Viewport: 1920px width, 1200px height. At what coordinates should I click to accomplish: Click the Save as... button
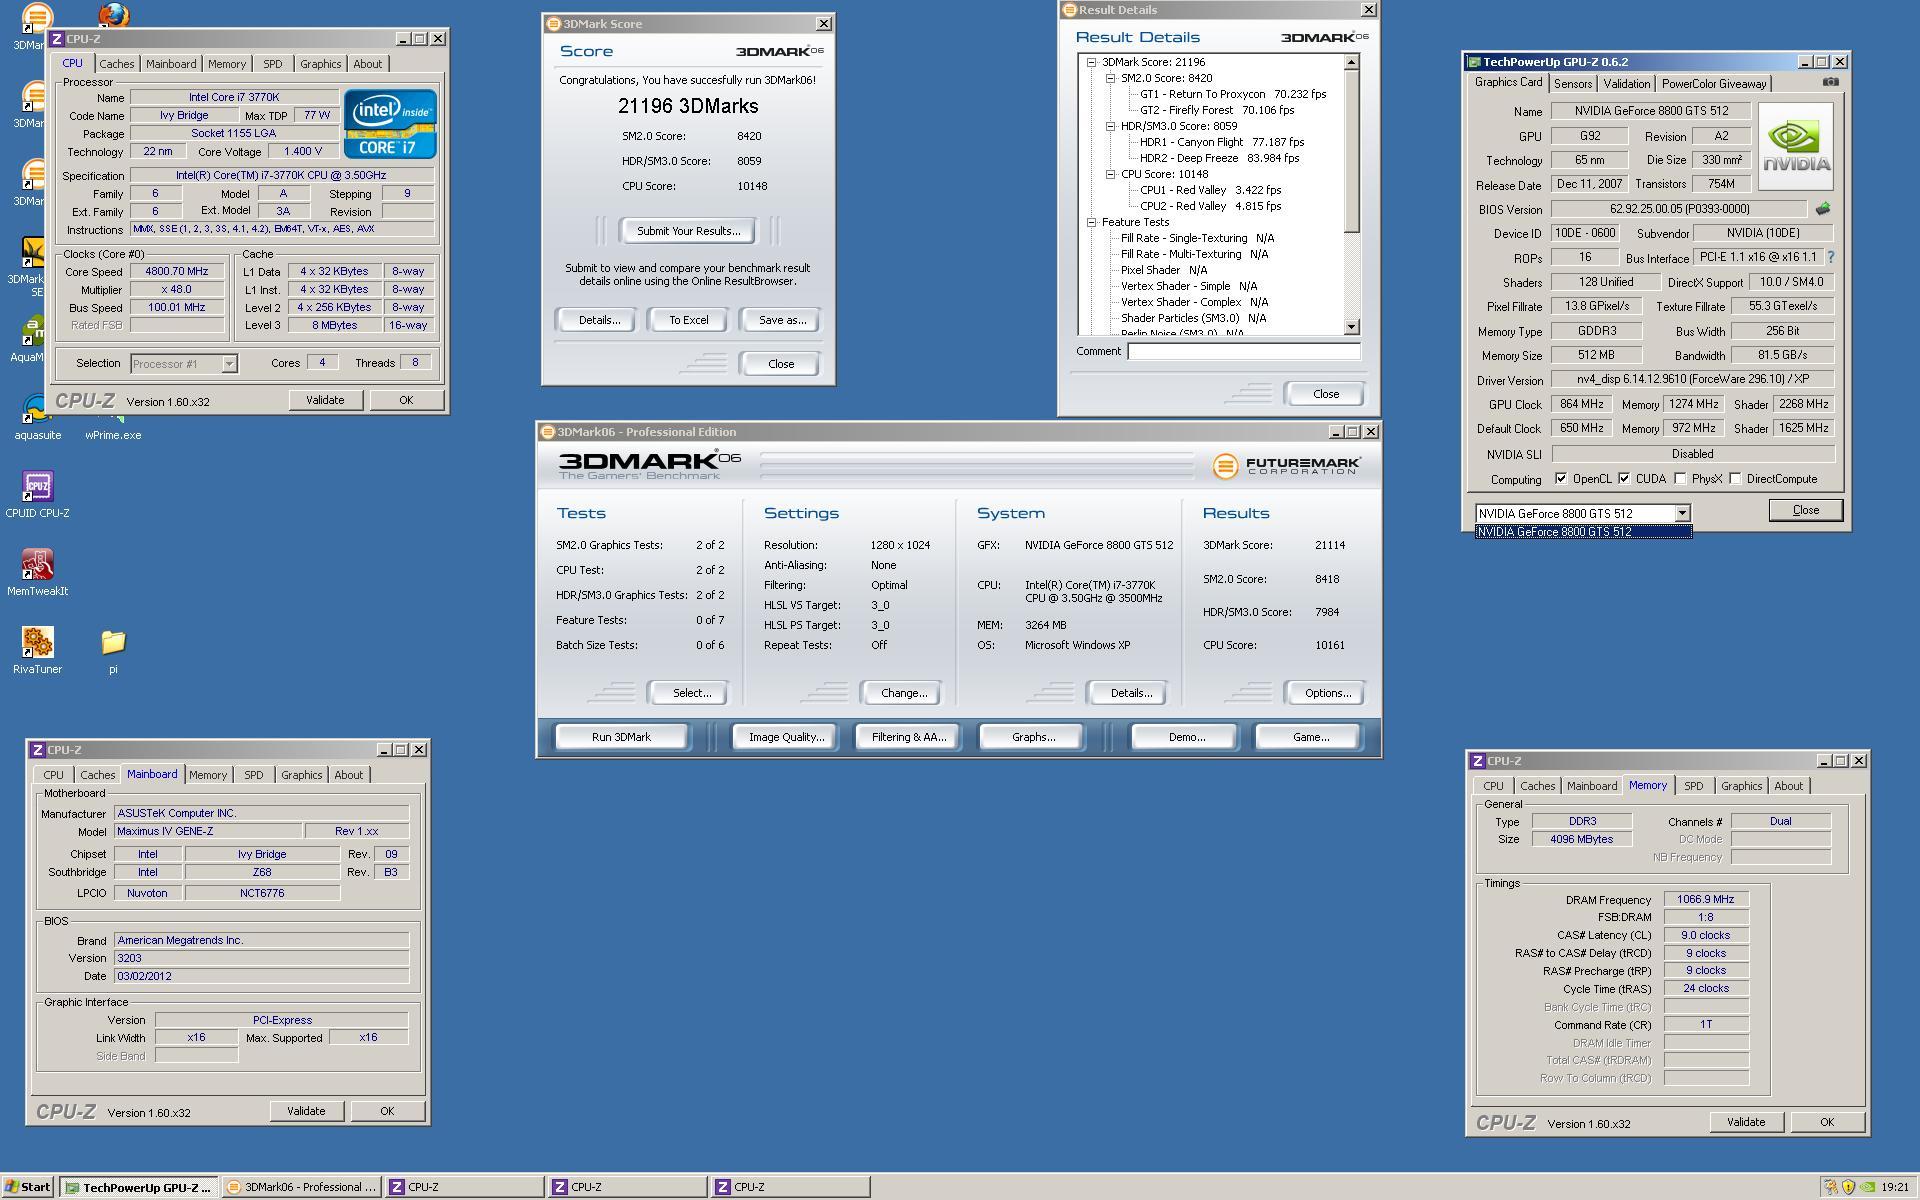pos(782,320)
